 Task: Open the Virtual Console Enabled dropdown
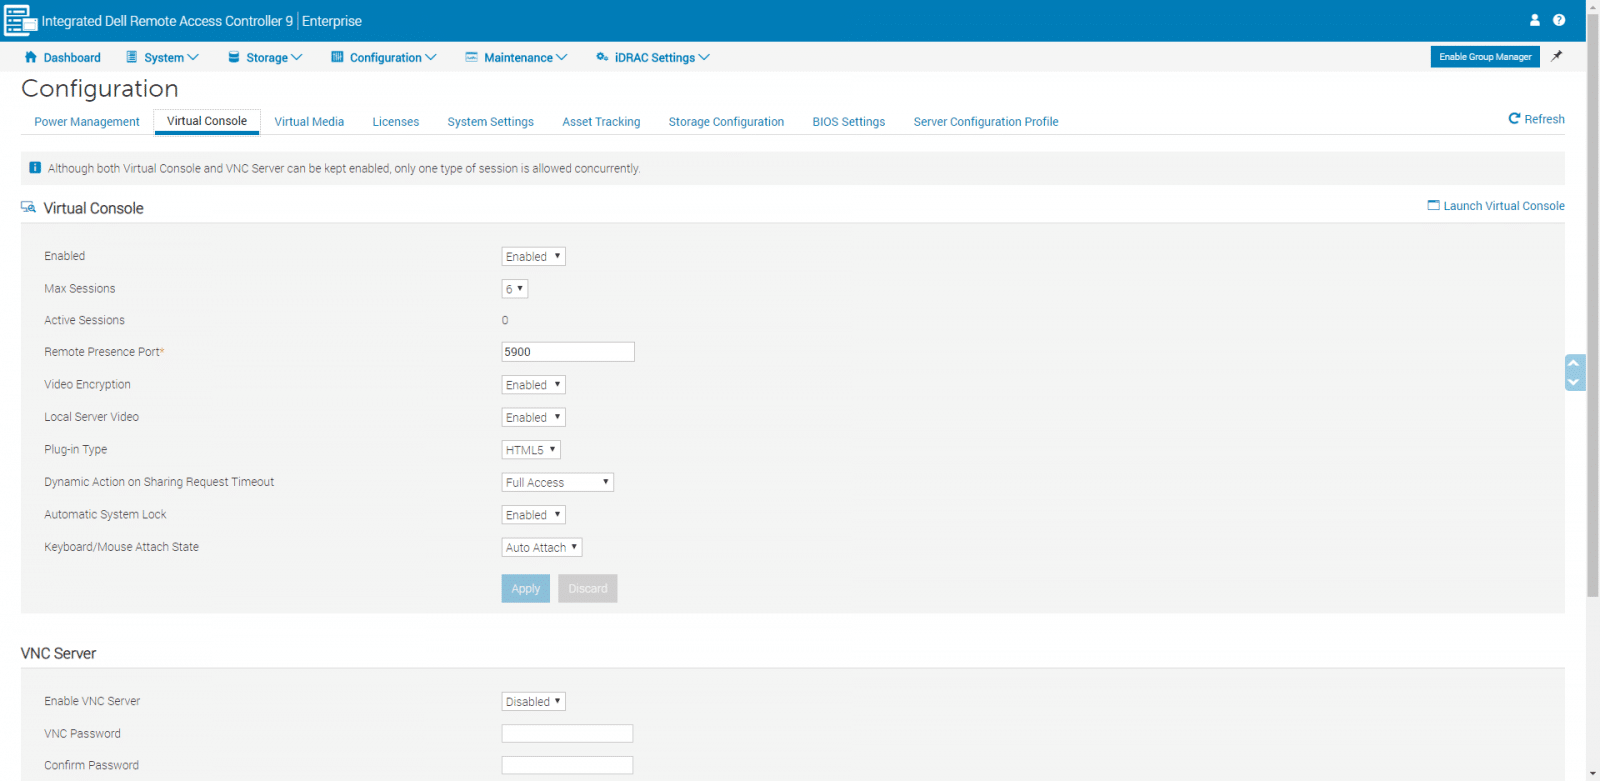tap(533, 256)
